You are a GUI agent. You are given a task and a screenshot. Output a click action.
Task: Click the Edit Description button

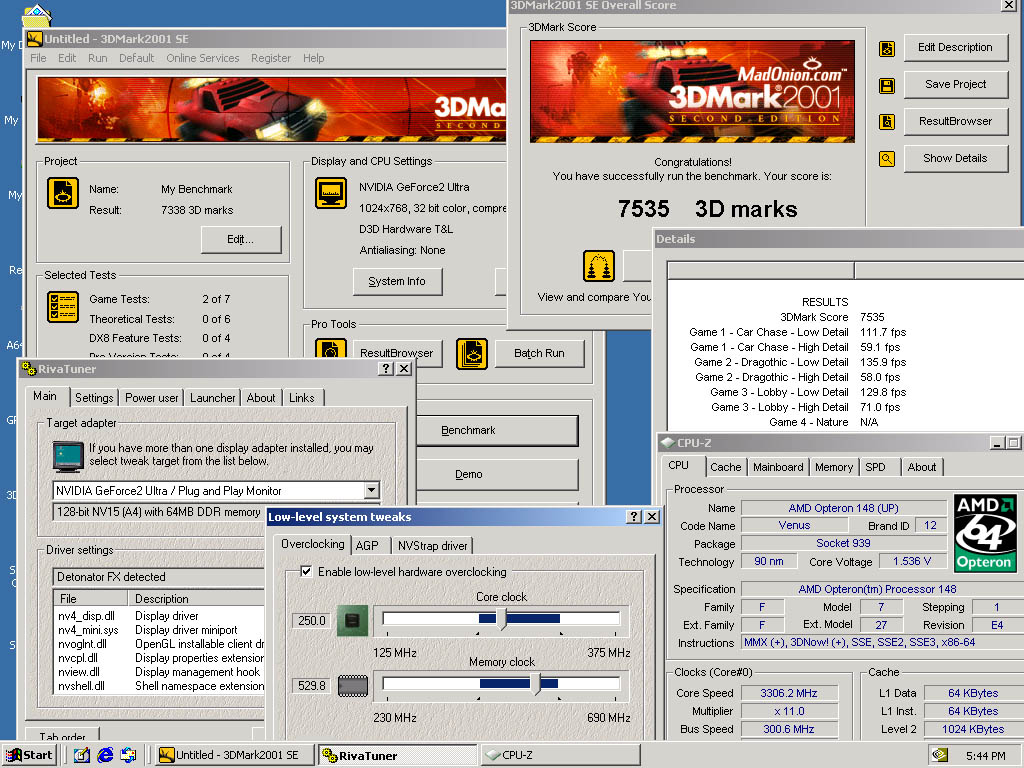point(955,48)
